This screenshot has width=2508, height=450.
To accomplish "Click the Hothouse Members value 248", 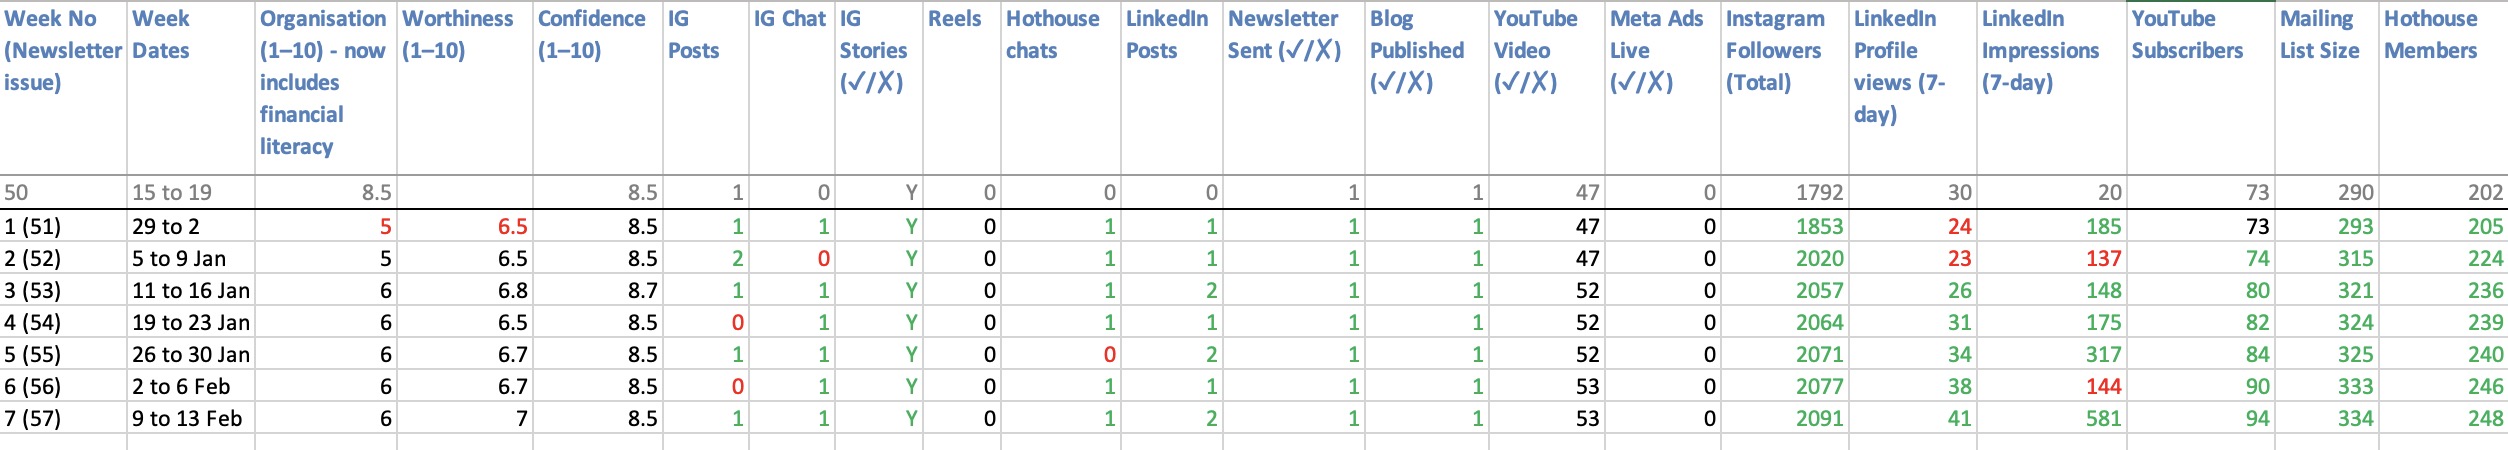I will [2443, 418].
